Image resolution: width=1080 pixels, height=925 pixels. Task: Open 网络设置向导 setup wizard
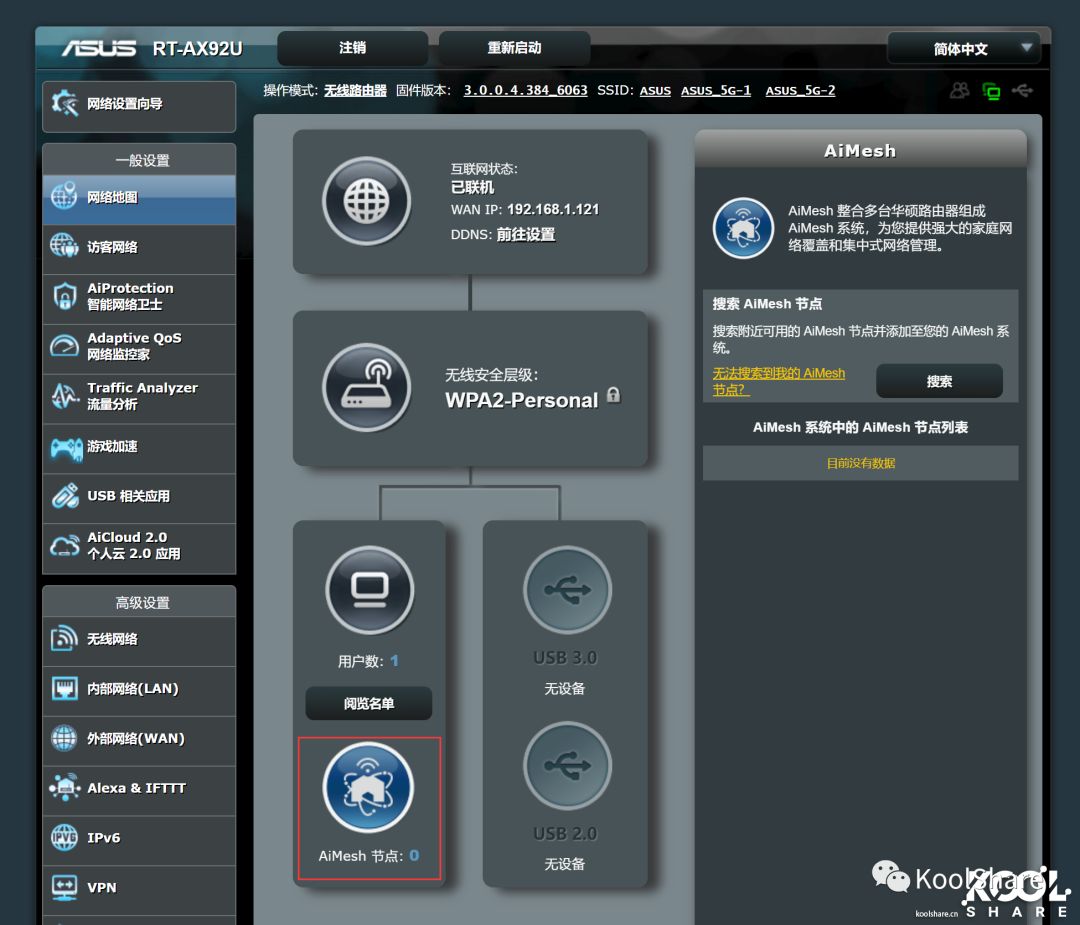[139, 105]
